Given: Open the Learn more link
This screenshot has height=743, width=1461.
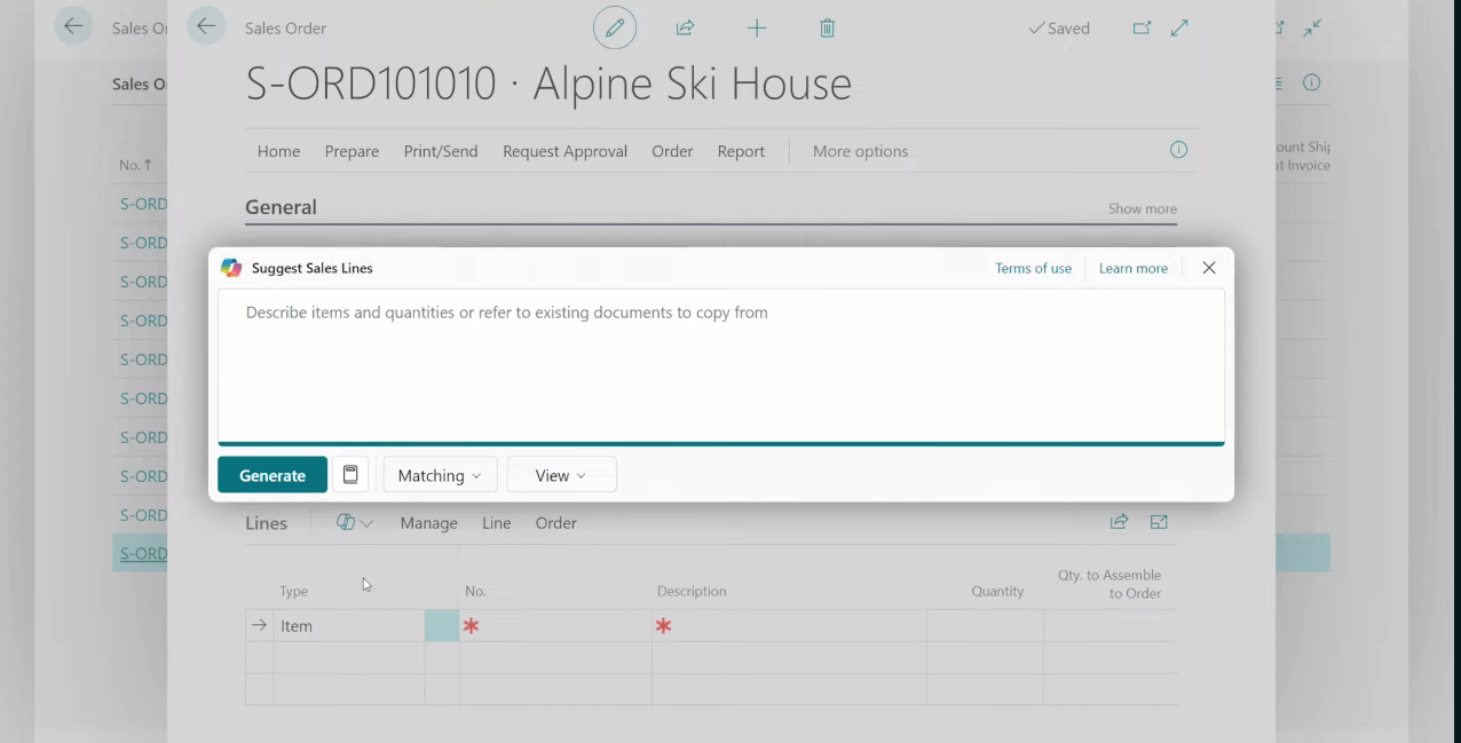Looking at the screenshot, I should (x=1132, y=268).
